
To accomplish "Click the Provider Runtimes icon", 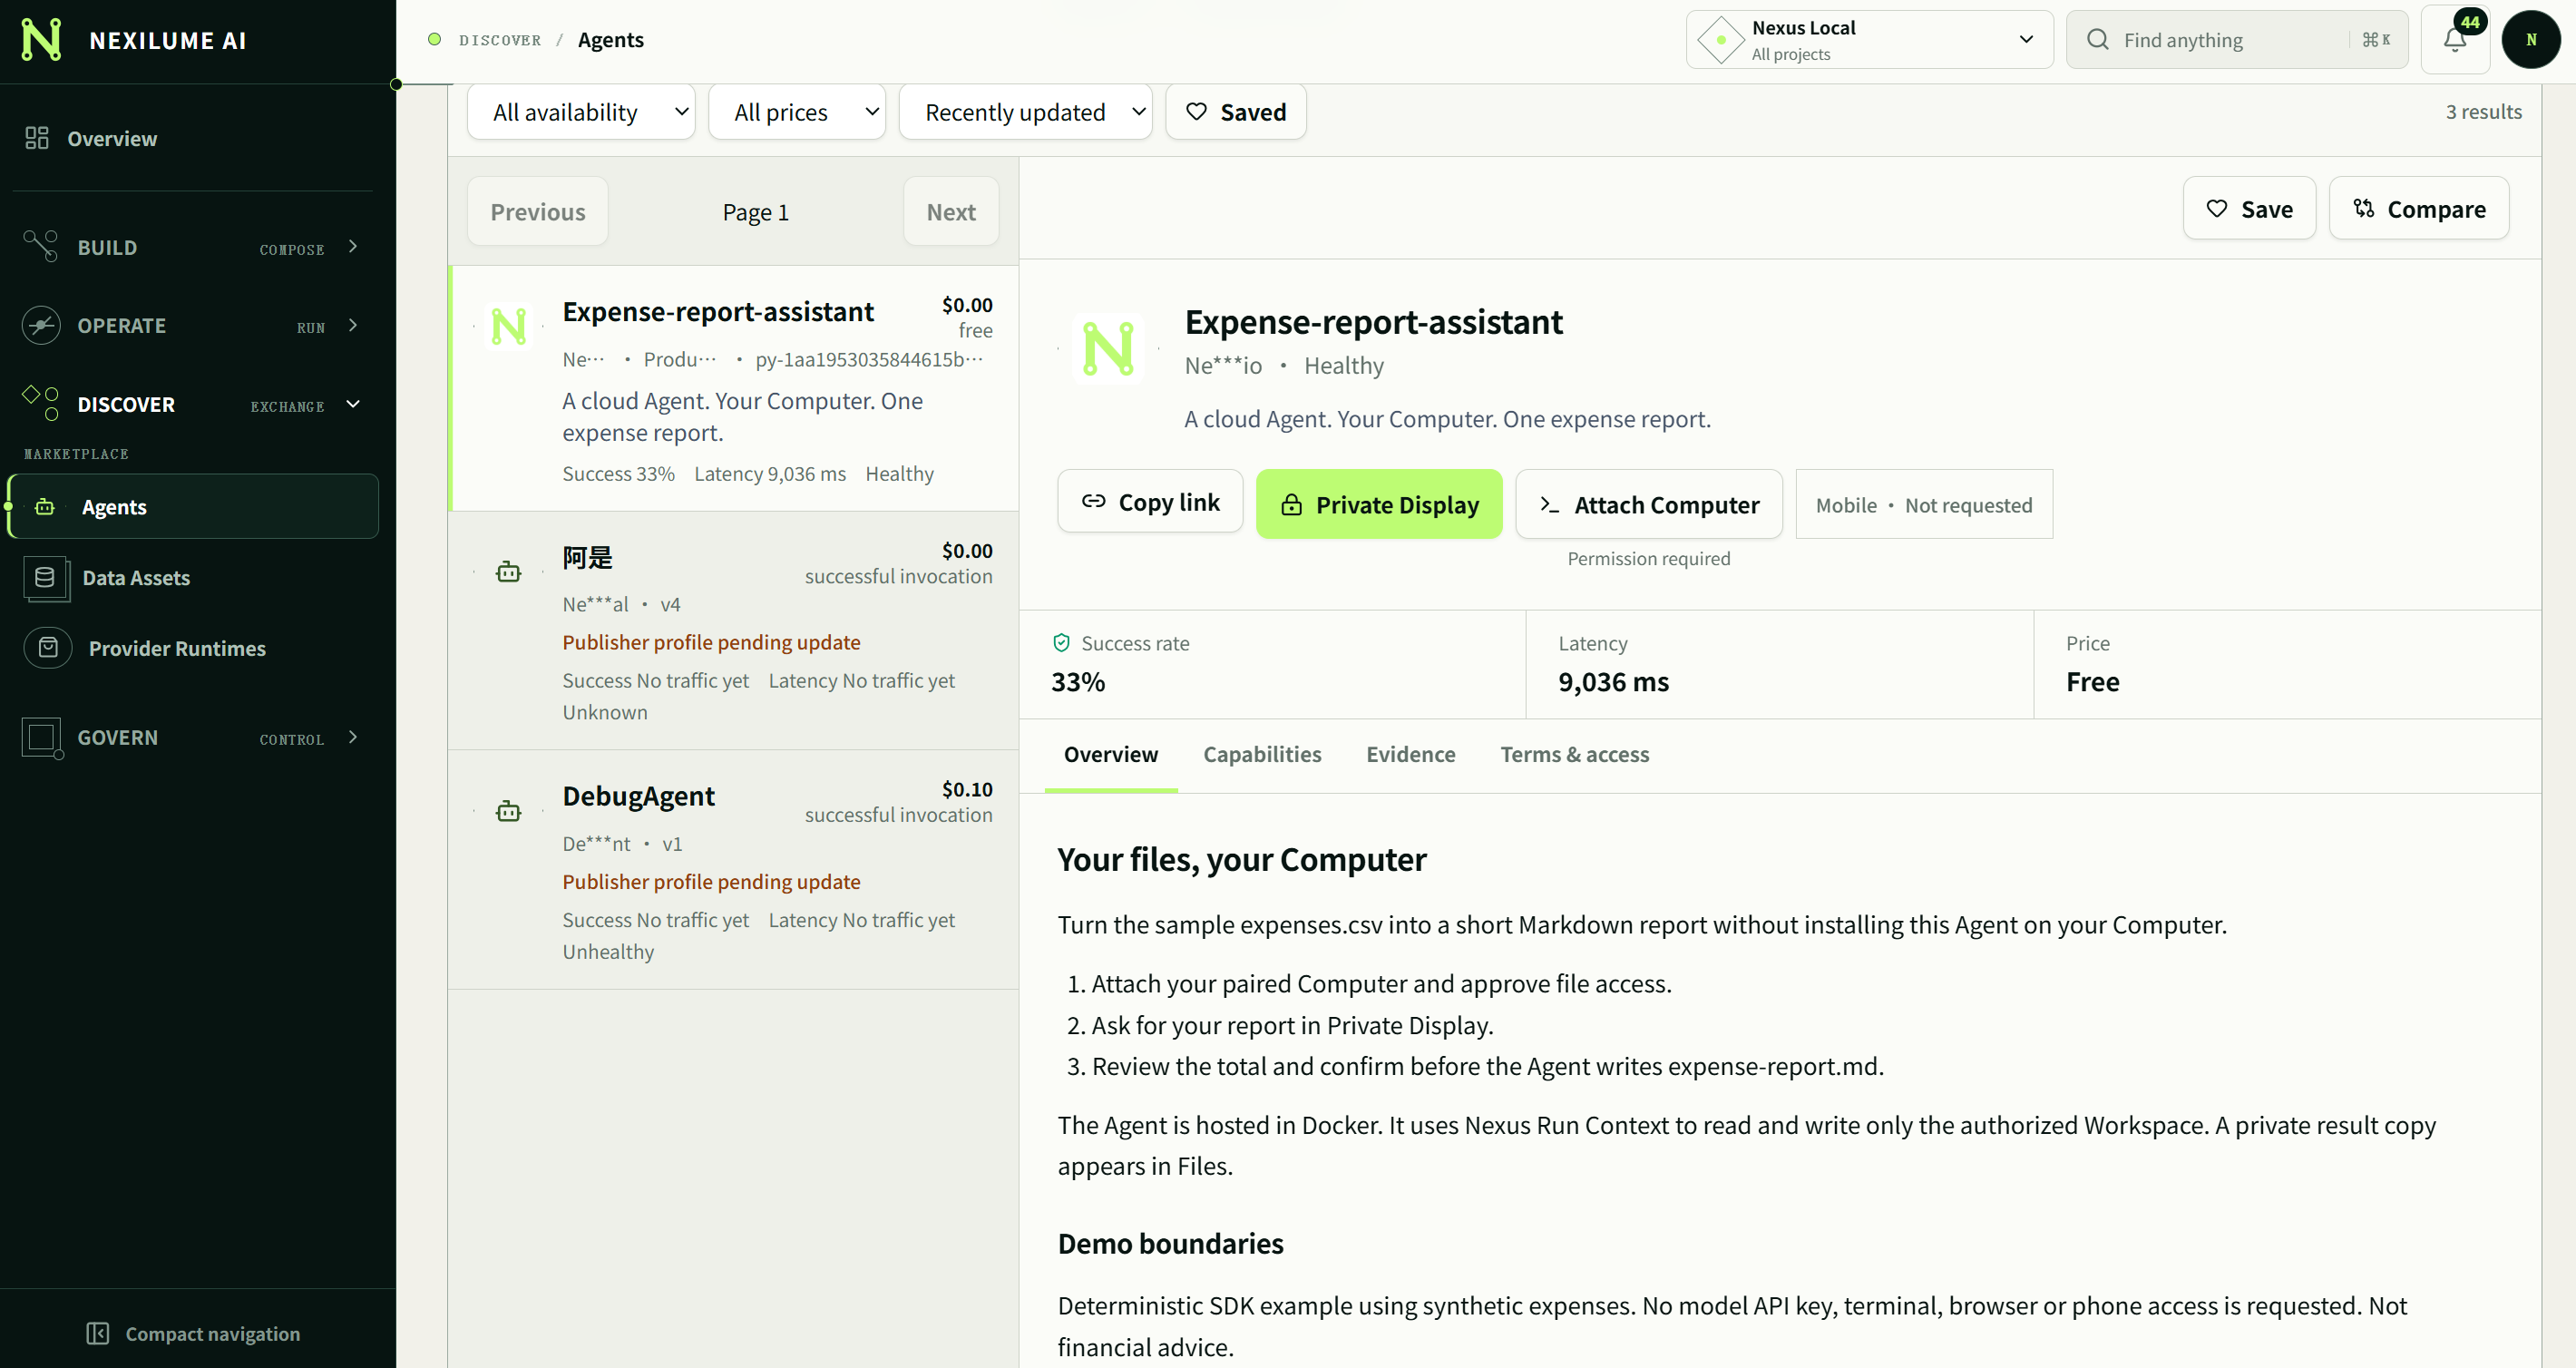I will click(x=48, y=648).
